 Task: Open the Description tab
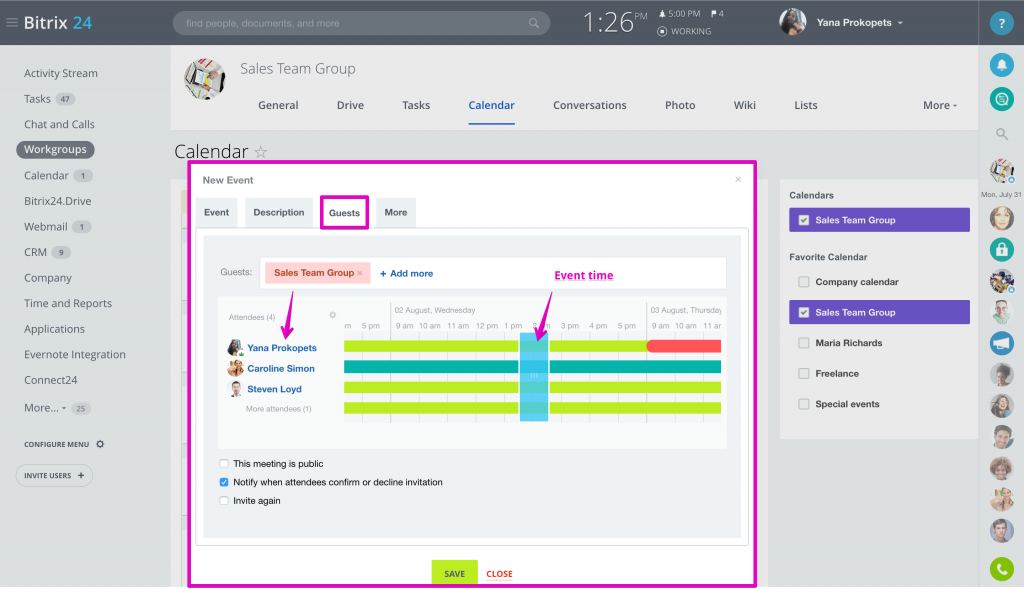pos(279,212)
